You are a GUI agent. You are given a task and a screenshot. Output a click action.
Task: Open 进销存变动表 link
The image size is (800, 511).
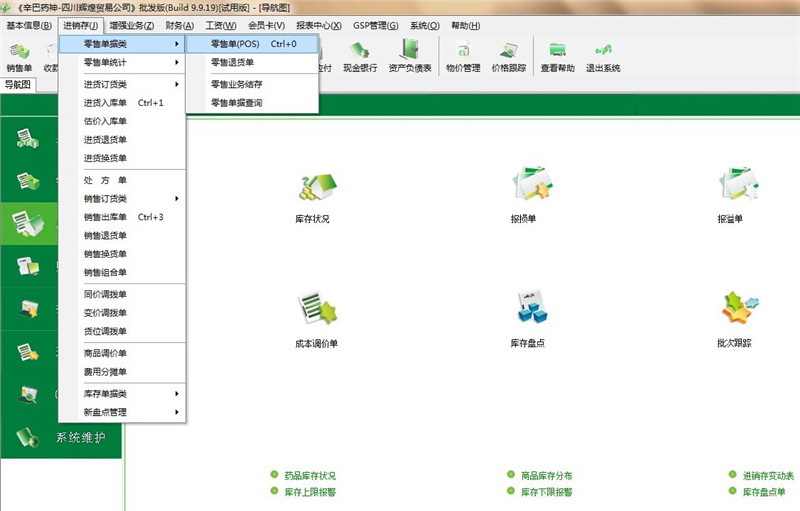[768, 475]
